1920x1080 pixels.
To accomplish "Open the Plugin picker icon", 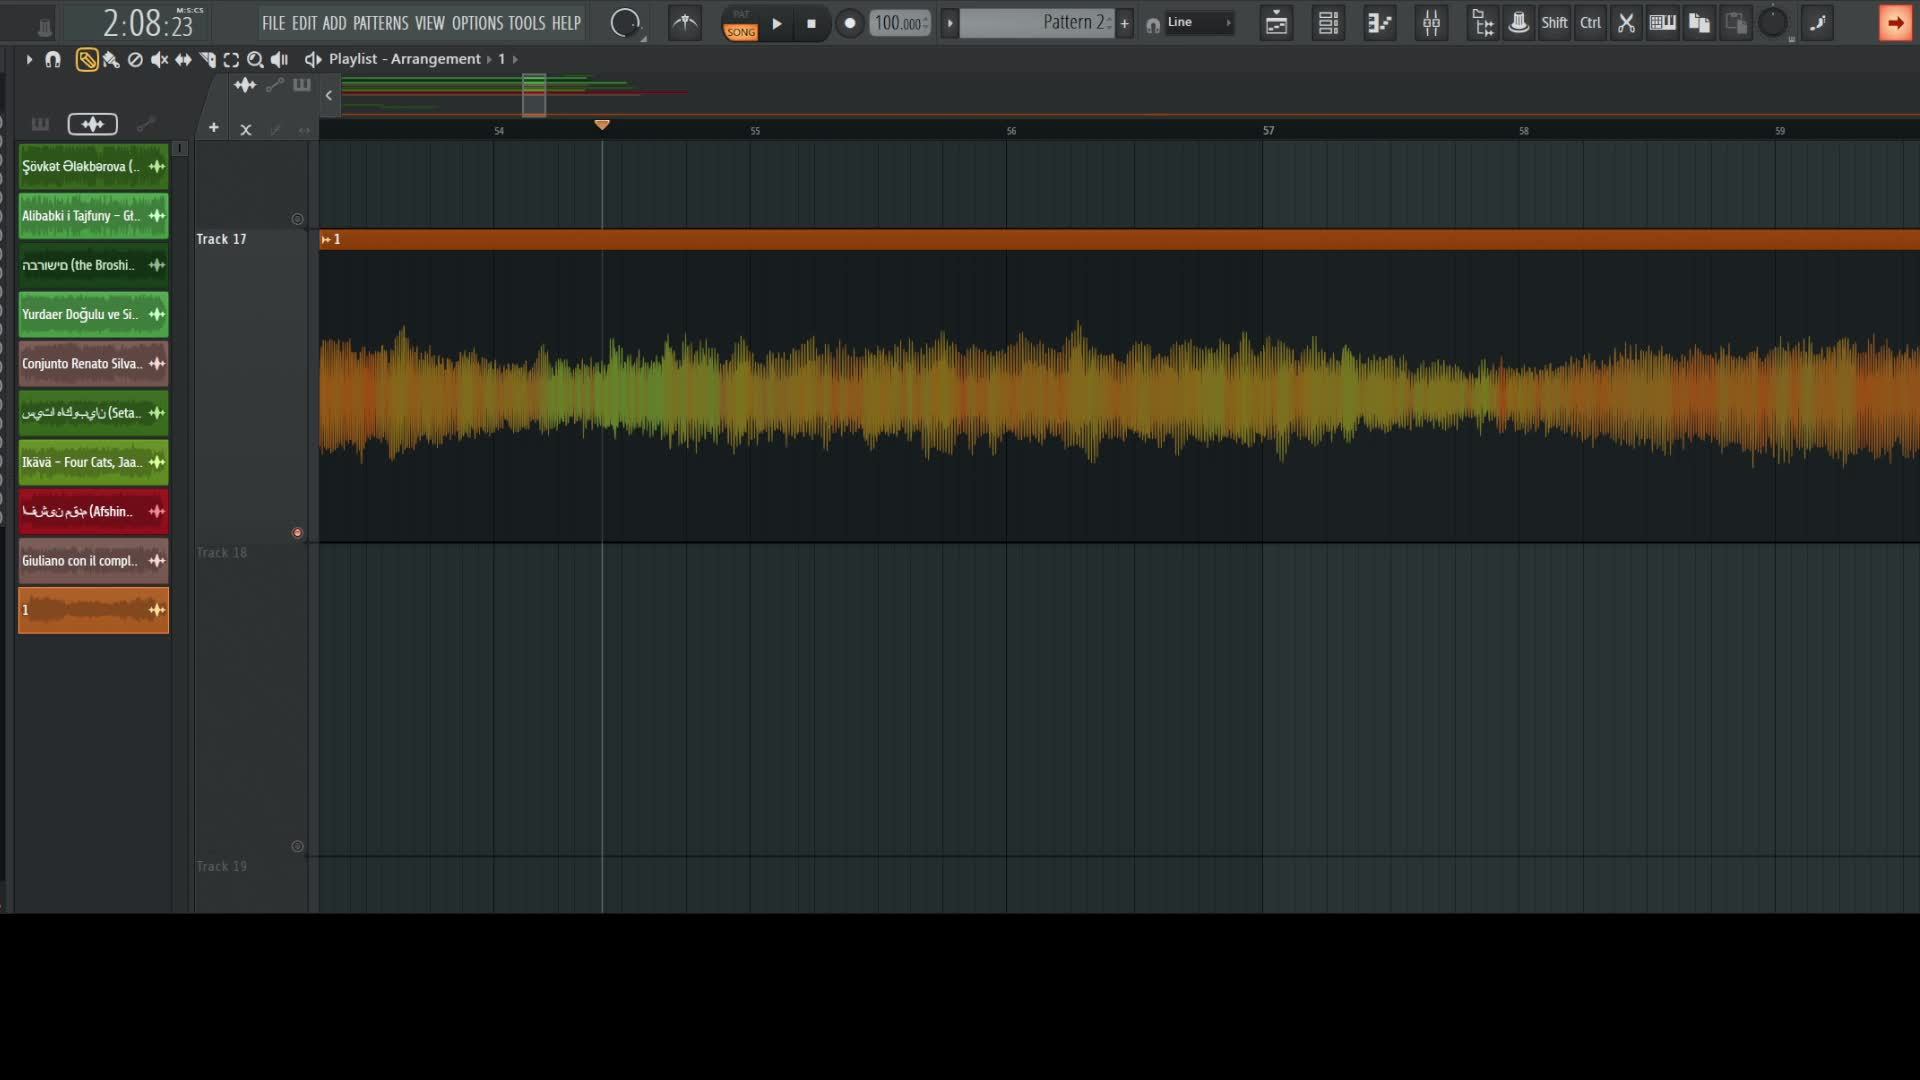I will [x=1518, y=23].
